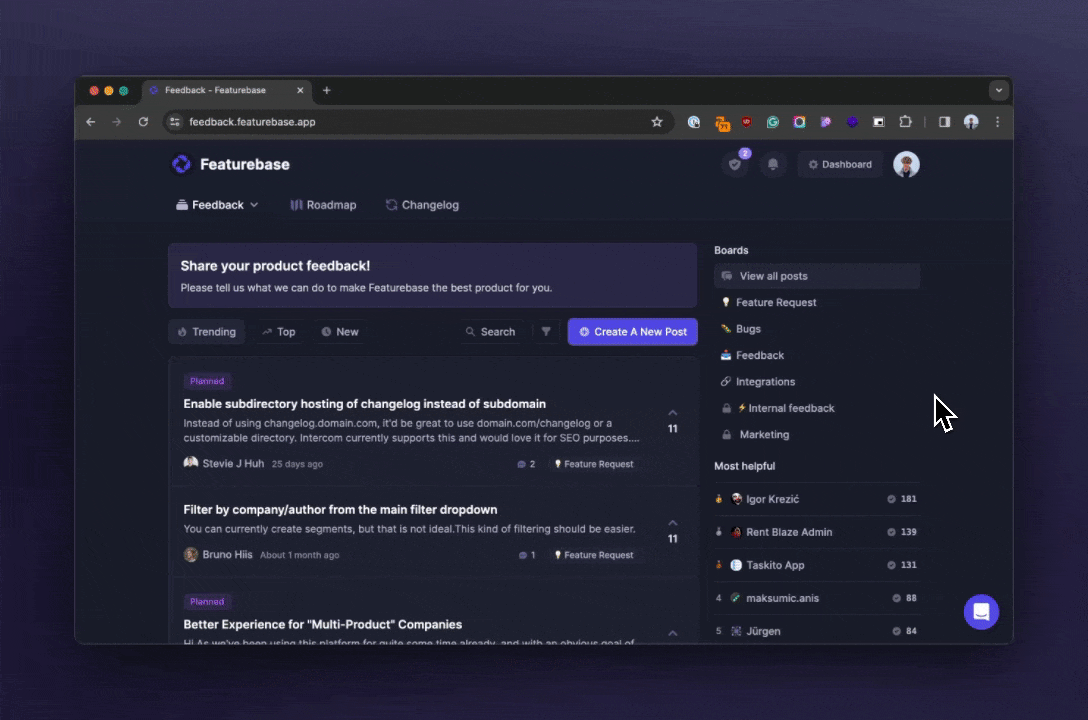Click the Planned tag on Multi-Product post
1088x720 pixels.
[x=207, y=601]
